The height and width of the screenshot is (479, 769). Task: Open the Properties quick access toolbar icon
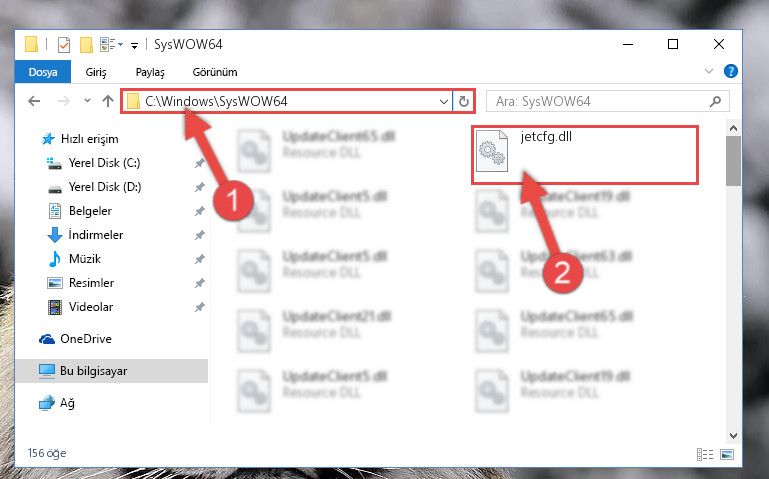coord(64,45)
